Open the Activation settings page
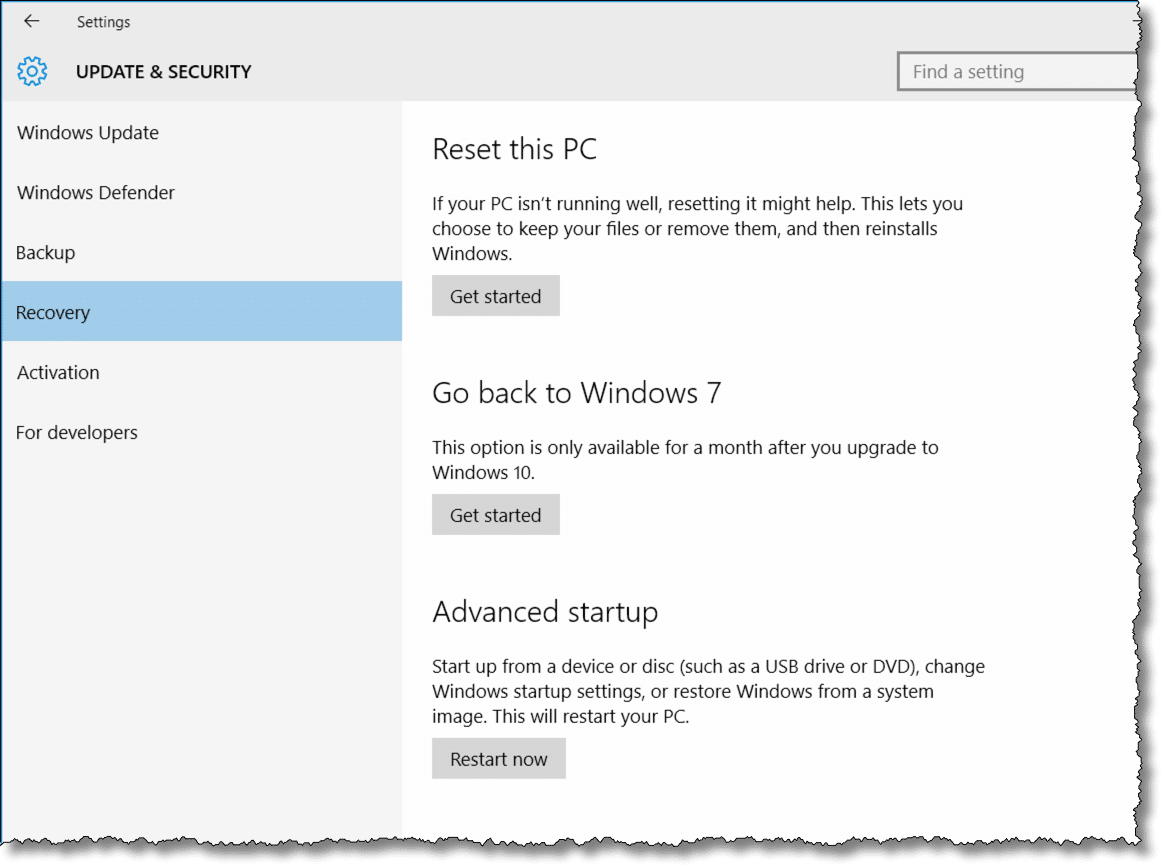1163x867 pixels. pyautogui.click(x=58, y=373)
